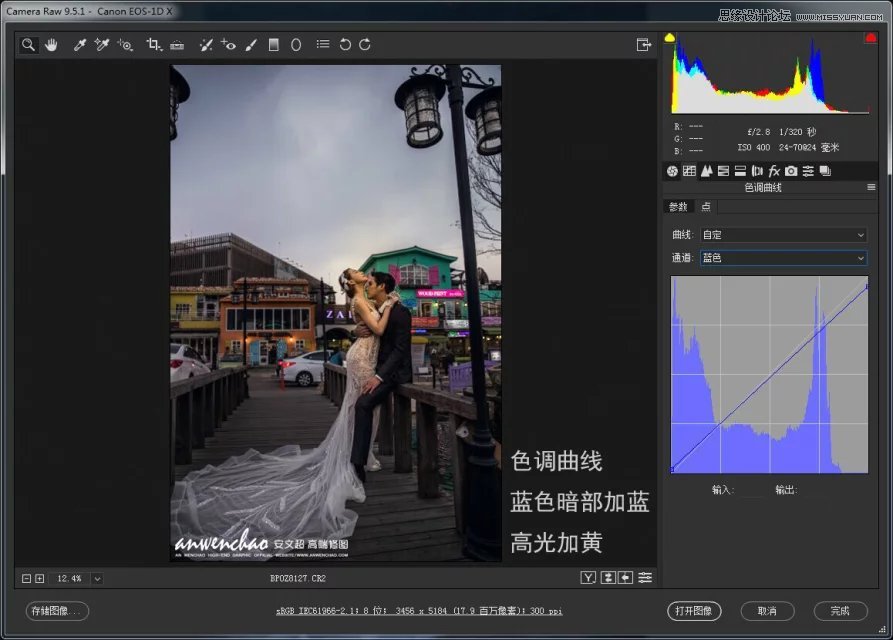This screenshot has height=640, width=893.
Task: Click the 打开图像 open image button
Action: 694,611
